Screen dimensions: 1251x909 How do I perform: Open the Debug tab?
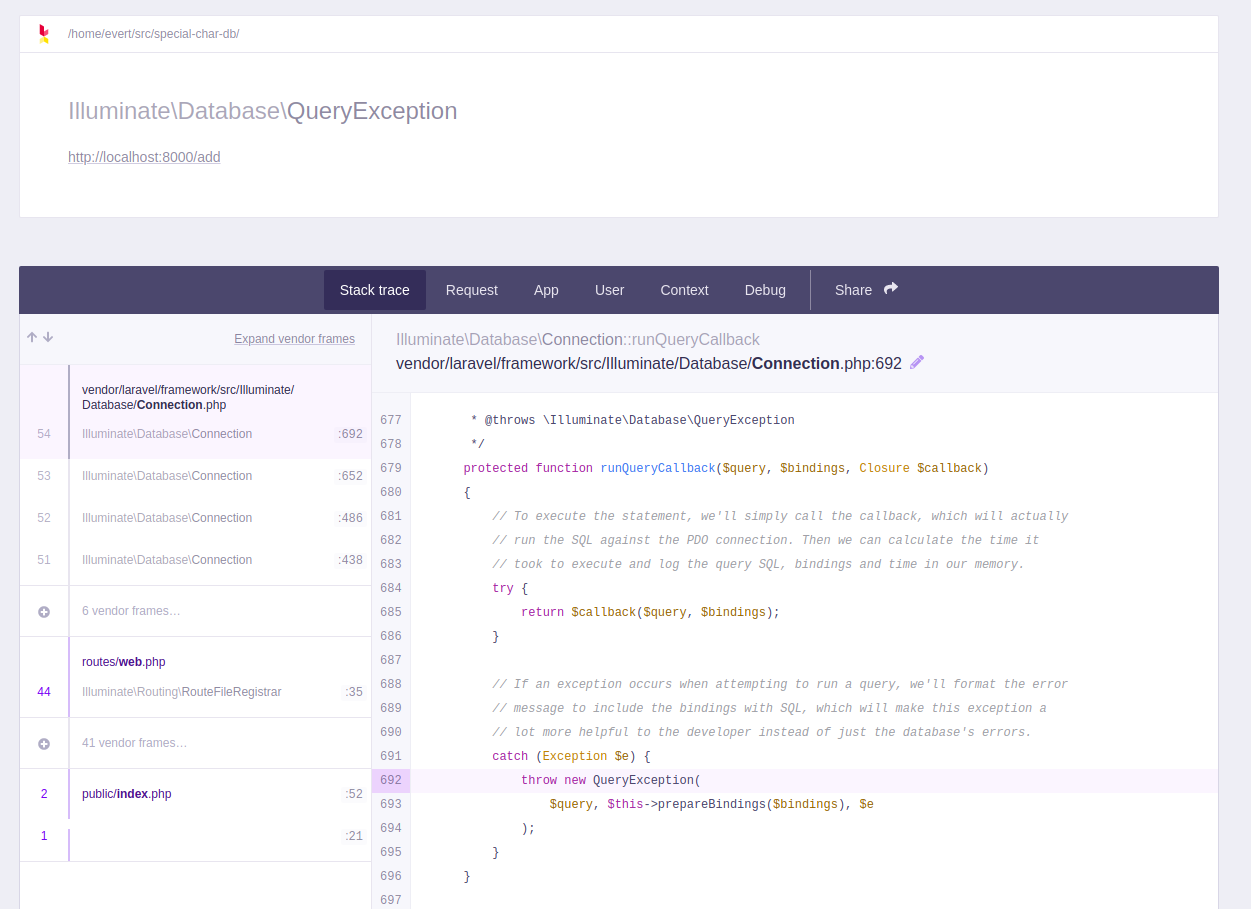[x=765, y=290]
